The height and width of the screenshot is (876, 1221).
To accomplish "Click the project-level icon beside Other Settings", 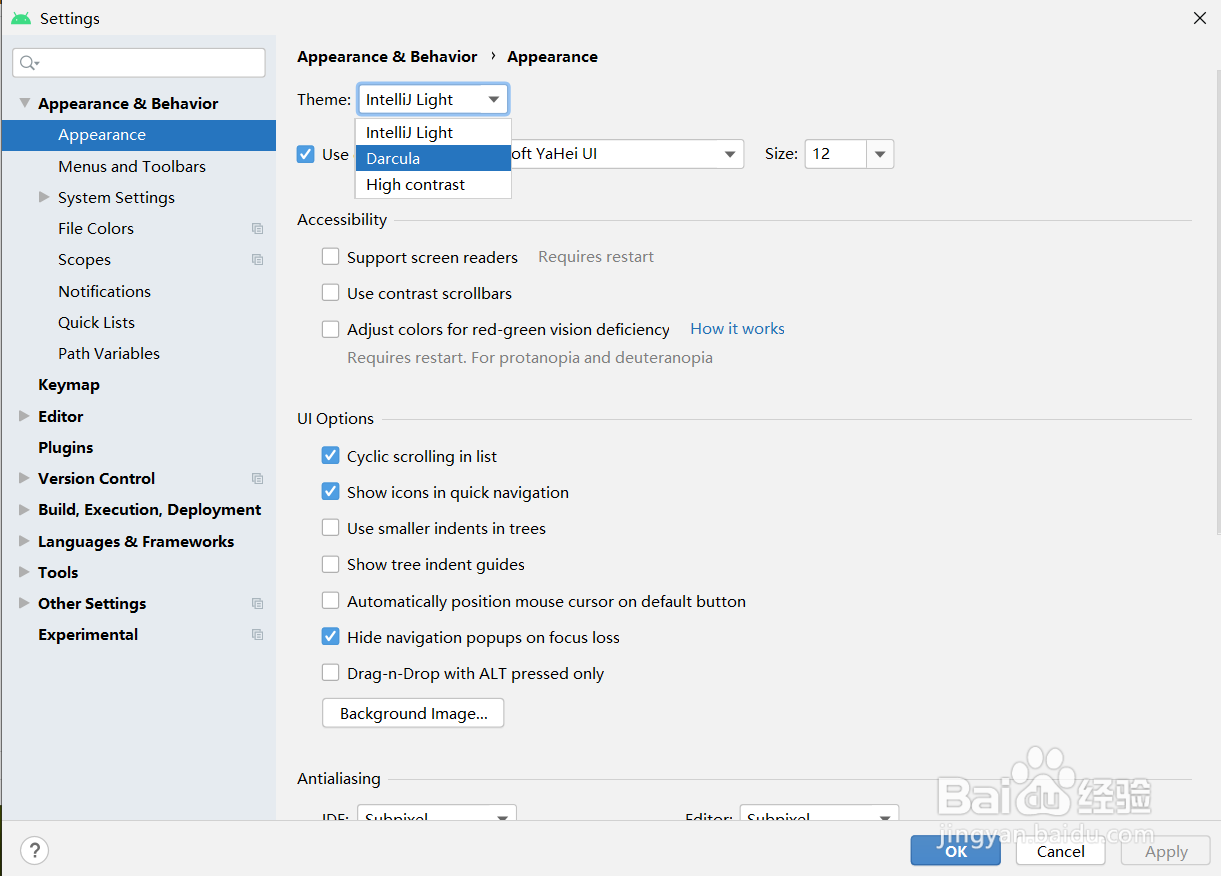I will 257,604.
